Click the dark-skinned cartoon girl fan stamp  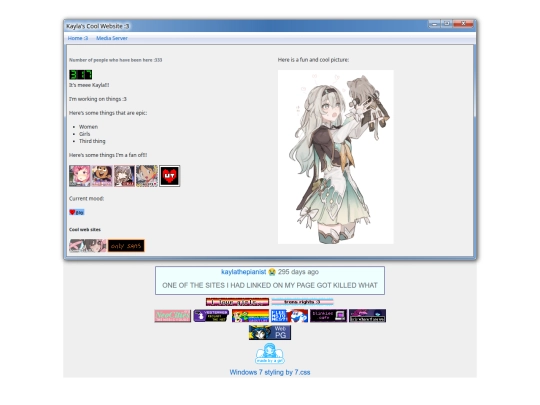tap(102, 176)
